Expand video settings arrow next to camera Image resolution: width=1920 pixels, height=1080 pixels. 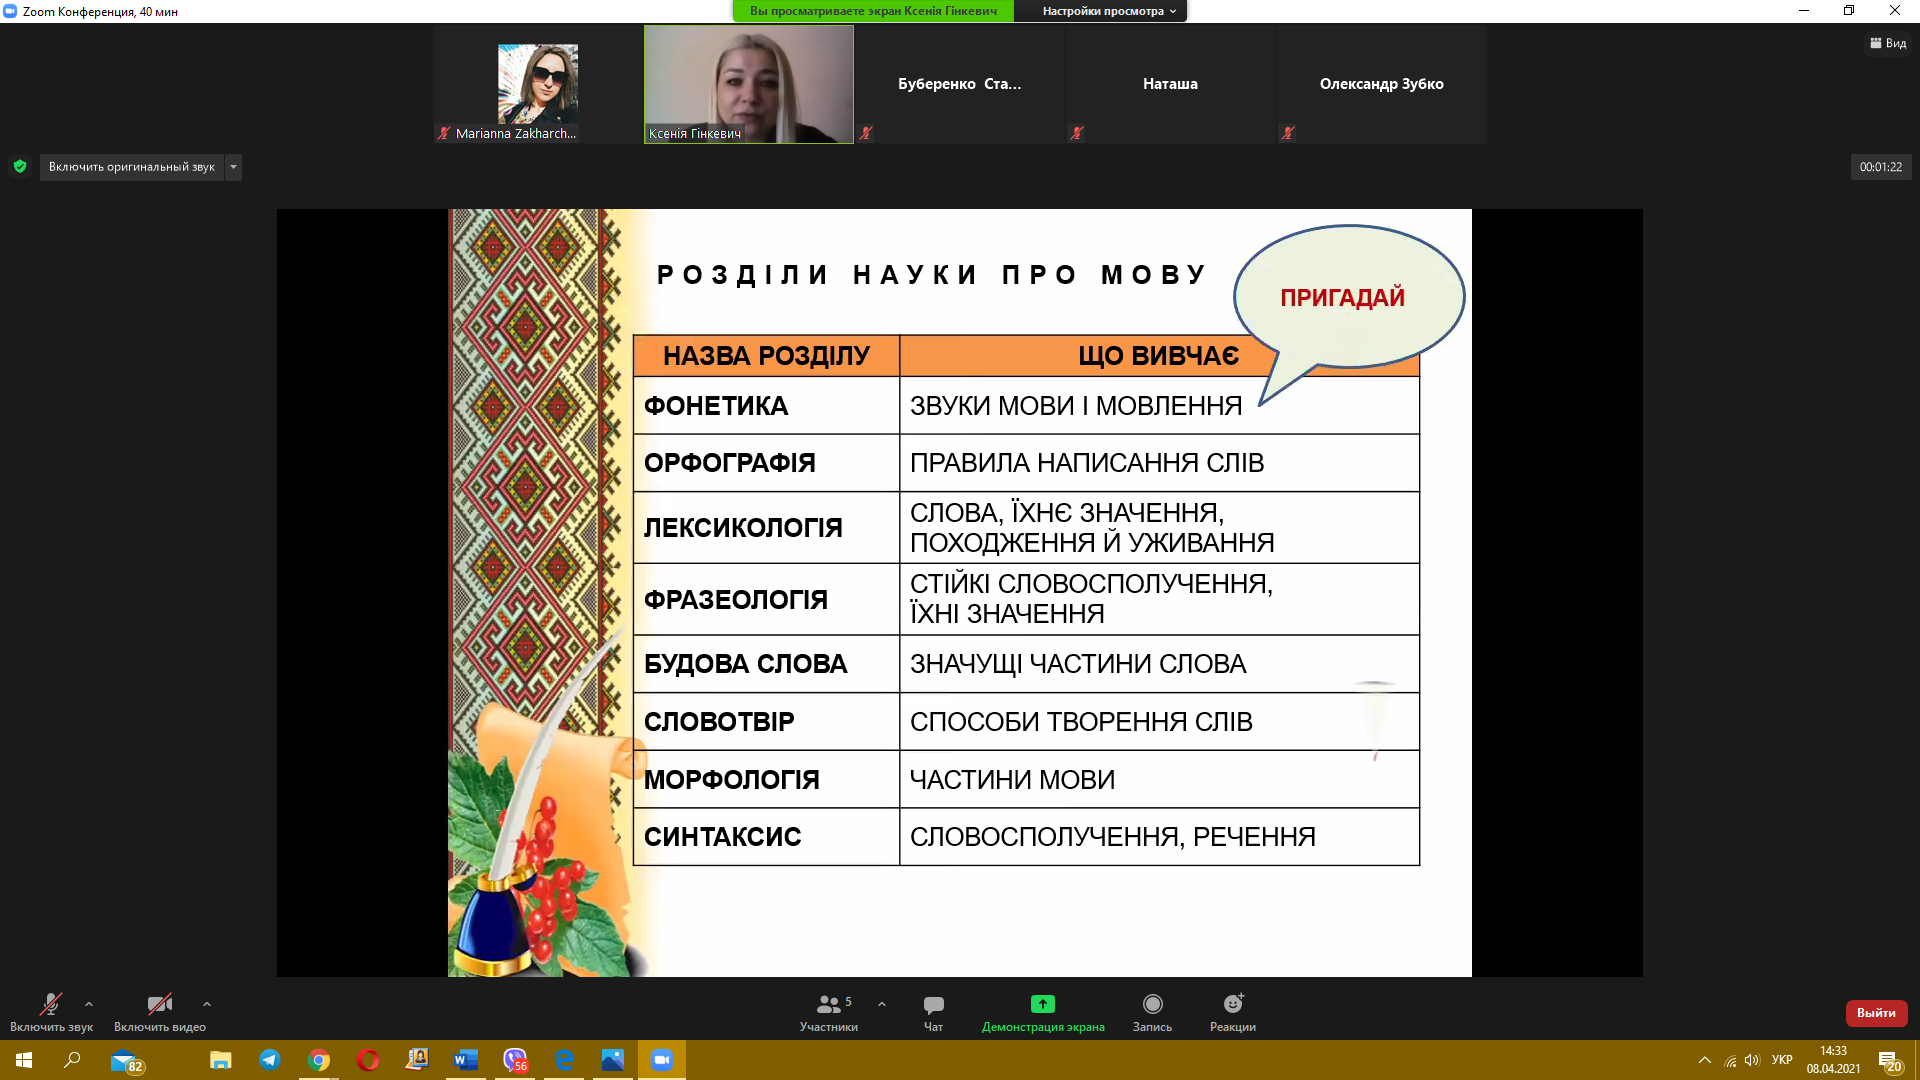point(207,1004)
